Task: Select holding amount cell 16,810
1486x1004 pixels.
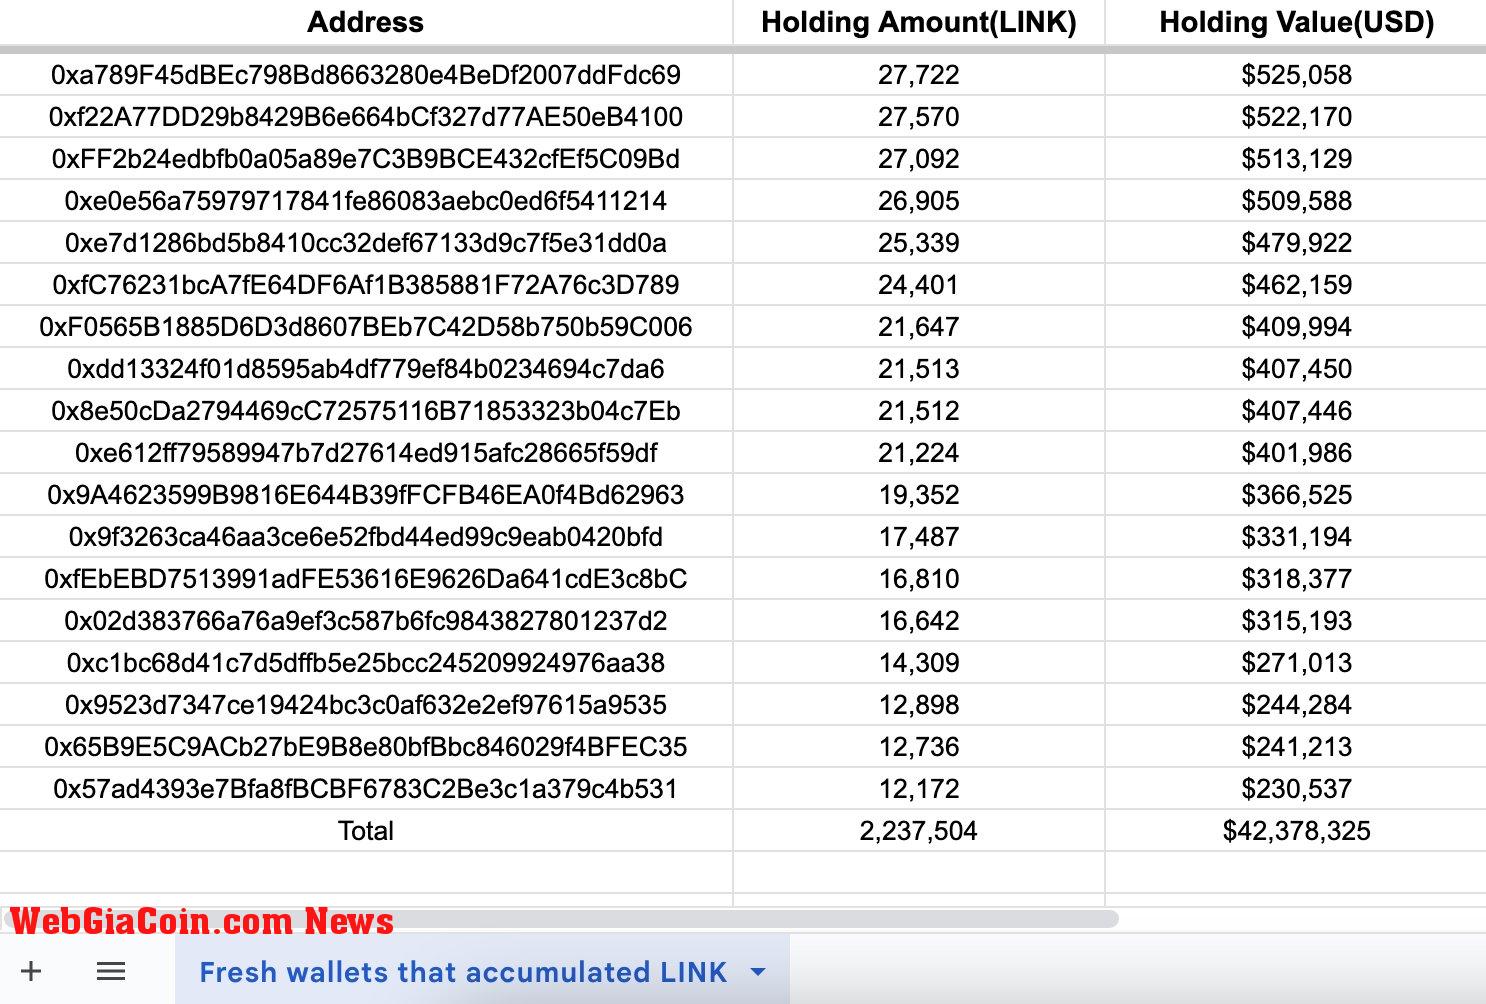Action: coord(919,579)
